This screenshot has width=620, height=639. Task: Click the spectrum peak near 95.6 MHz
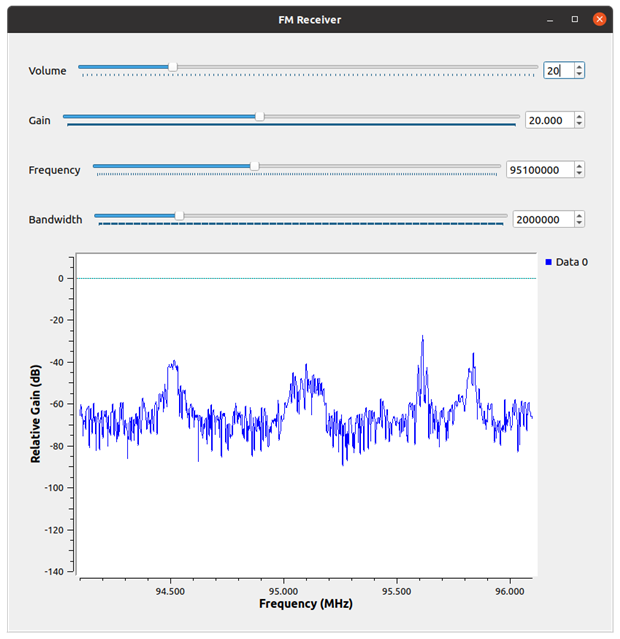click(422, 340)
